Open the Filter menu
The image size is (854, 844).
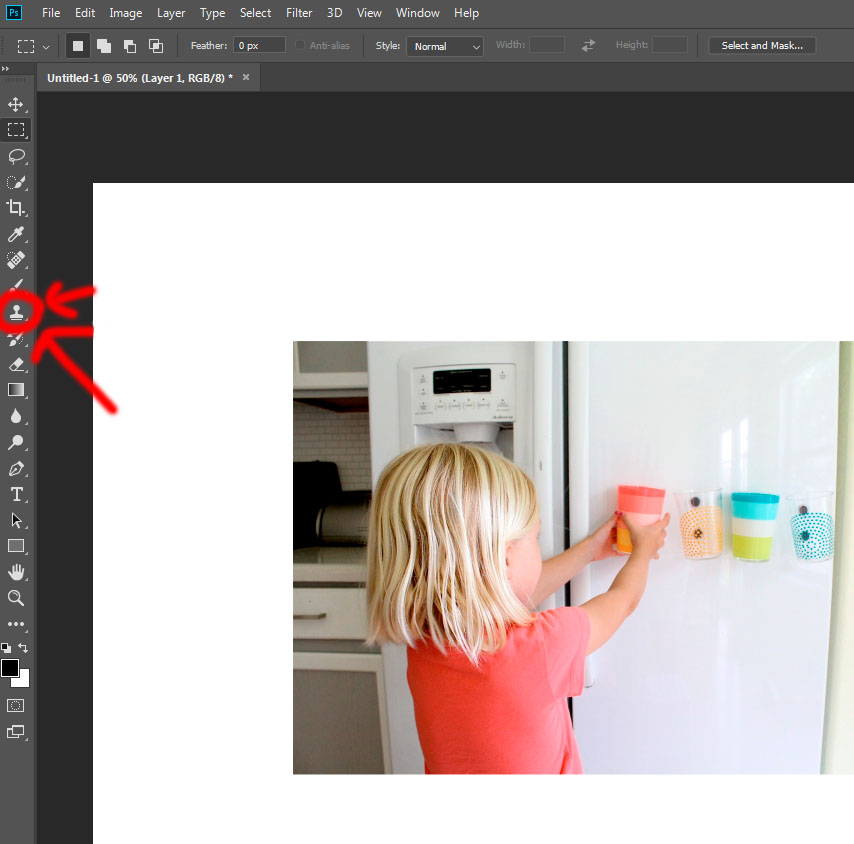click(x=299, y=13)
